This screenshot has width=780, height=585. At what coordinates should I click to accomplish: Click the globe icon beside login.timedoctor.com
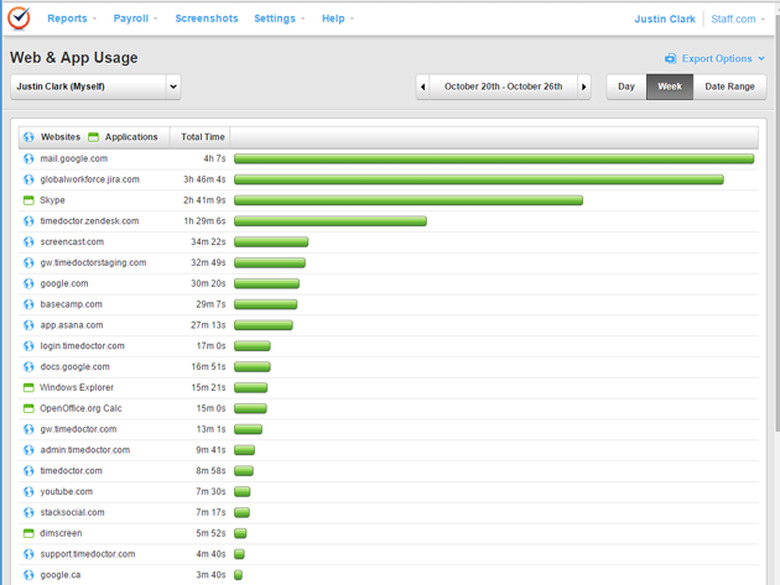coord(29,346)
